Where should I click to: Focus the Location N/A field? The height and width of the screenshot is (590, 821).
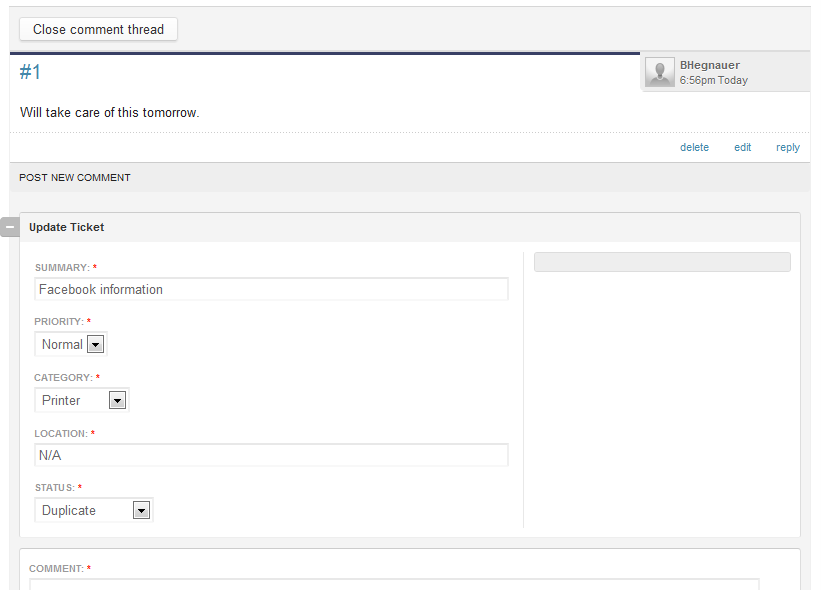pyautogui.click(x=271, y=455)
